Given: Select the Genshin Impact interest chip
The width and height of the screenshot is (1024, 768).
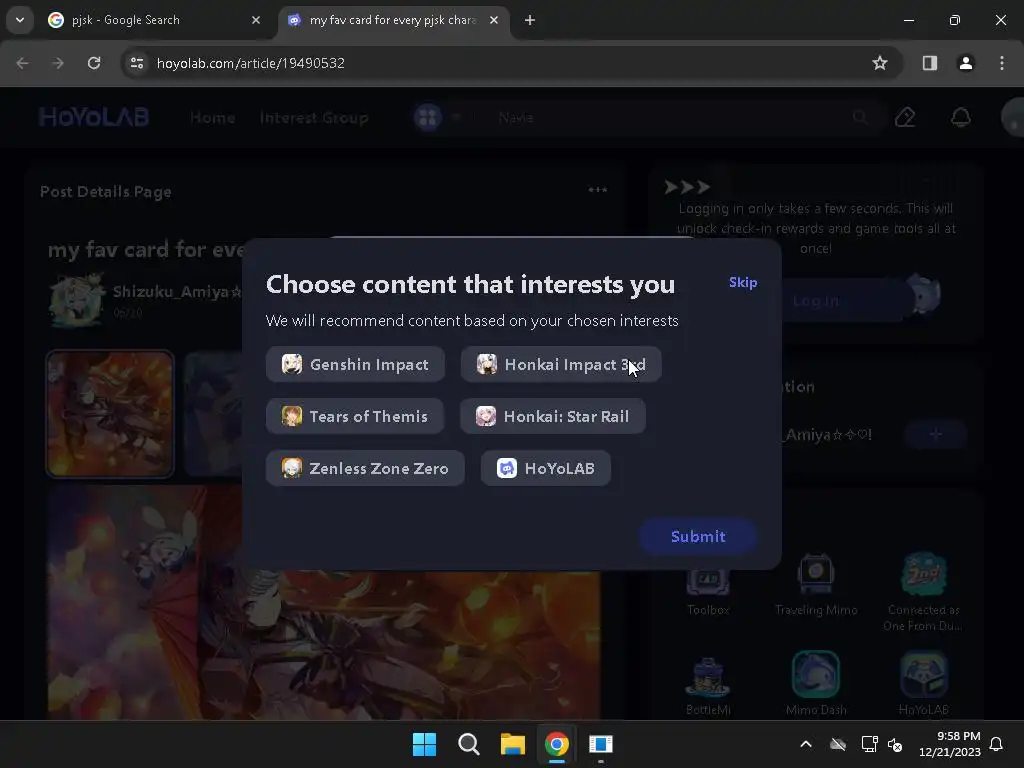Looking at the screenshot, I should (x=355, y=364).
